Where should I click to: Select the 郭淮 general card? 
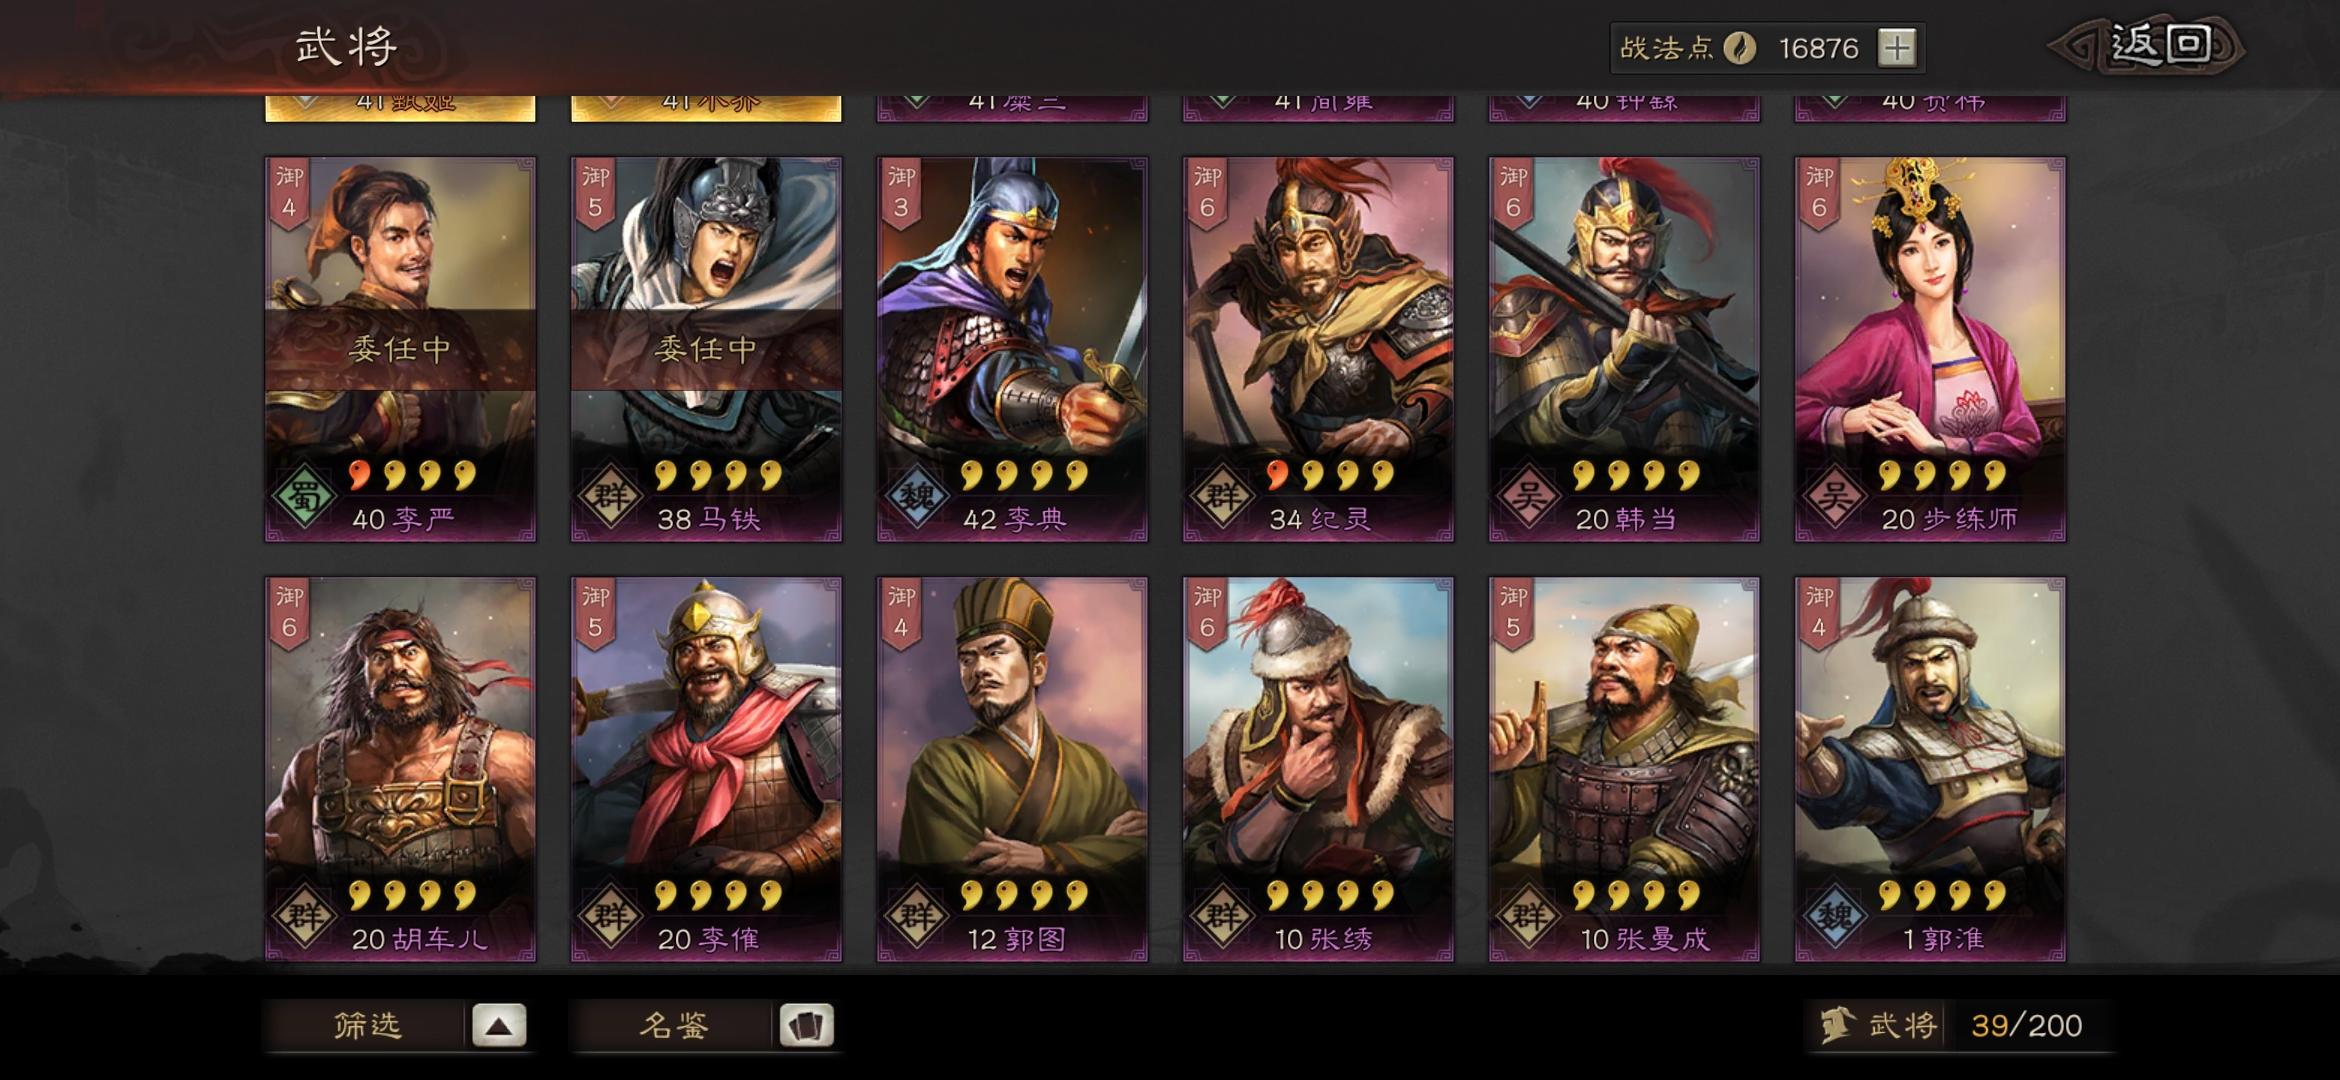(x=1930, y=769)
